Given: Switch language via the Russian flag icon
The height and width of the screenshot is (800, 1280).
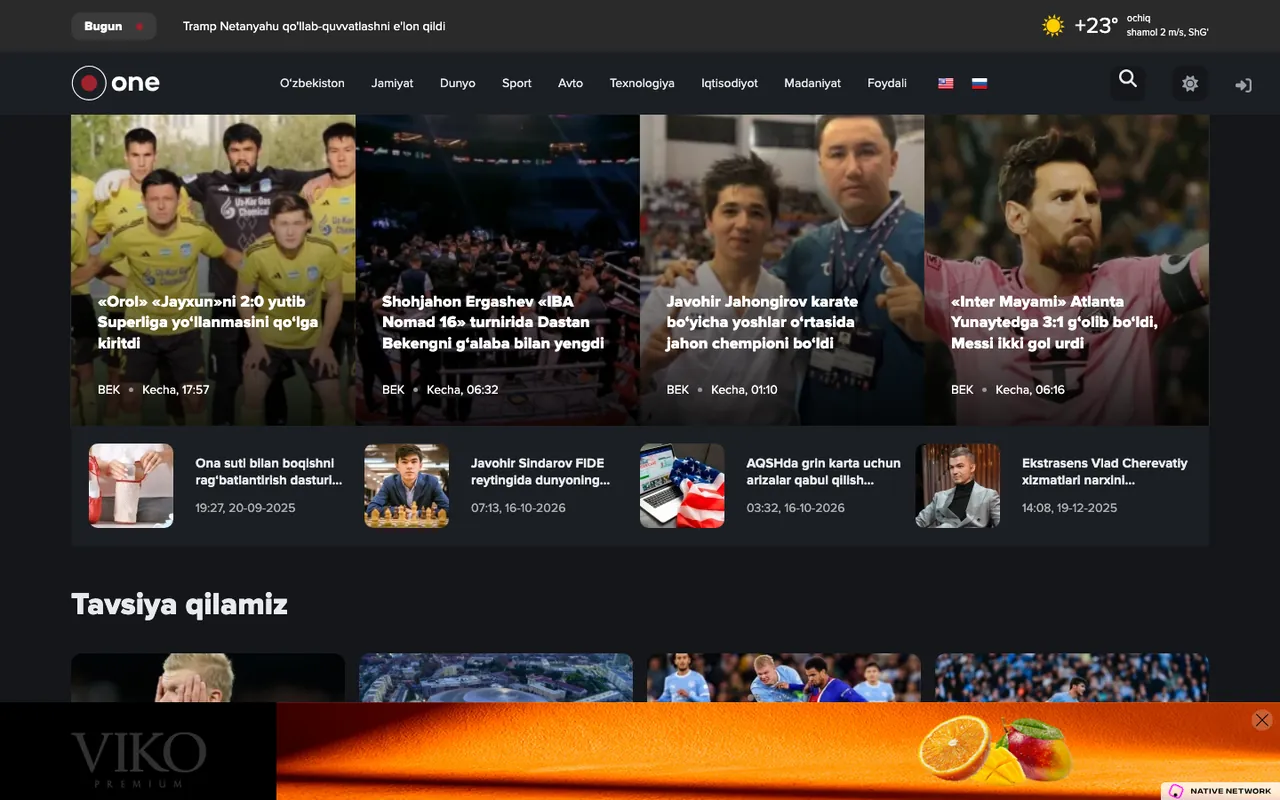Looking at the screenshot, I should [979, 84].
